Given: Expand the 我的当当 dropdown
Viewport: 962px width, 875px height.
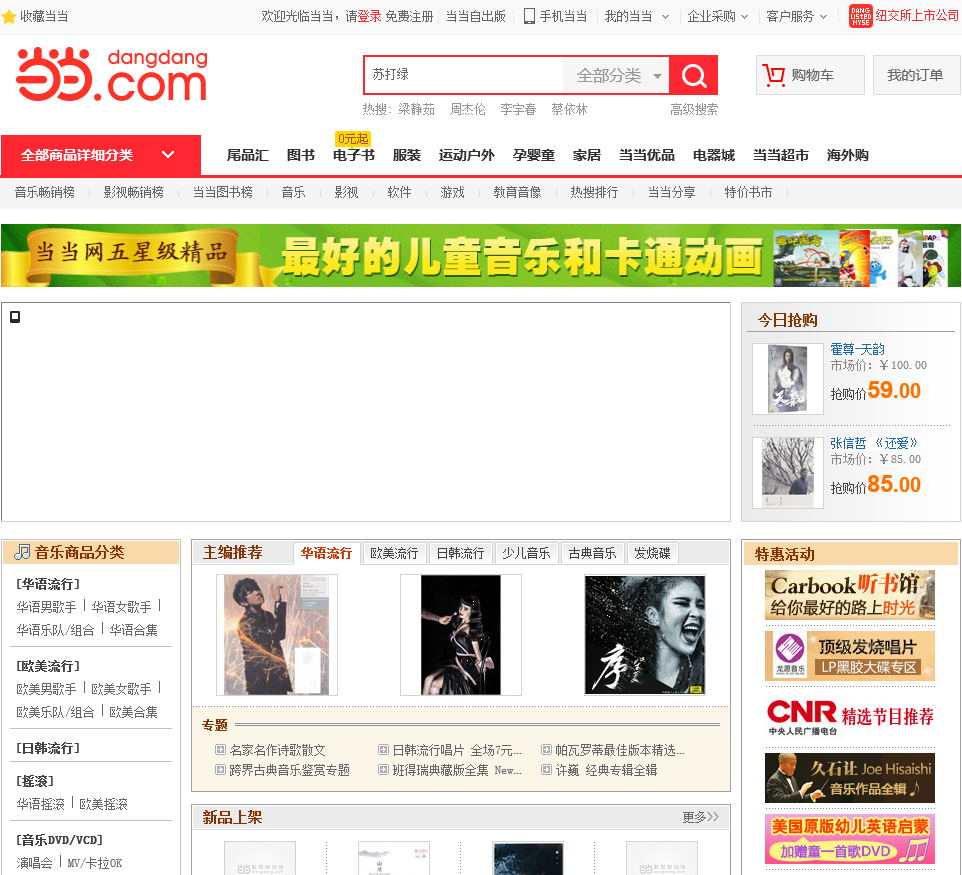Looking at the screenshot, I should point(636,17).
